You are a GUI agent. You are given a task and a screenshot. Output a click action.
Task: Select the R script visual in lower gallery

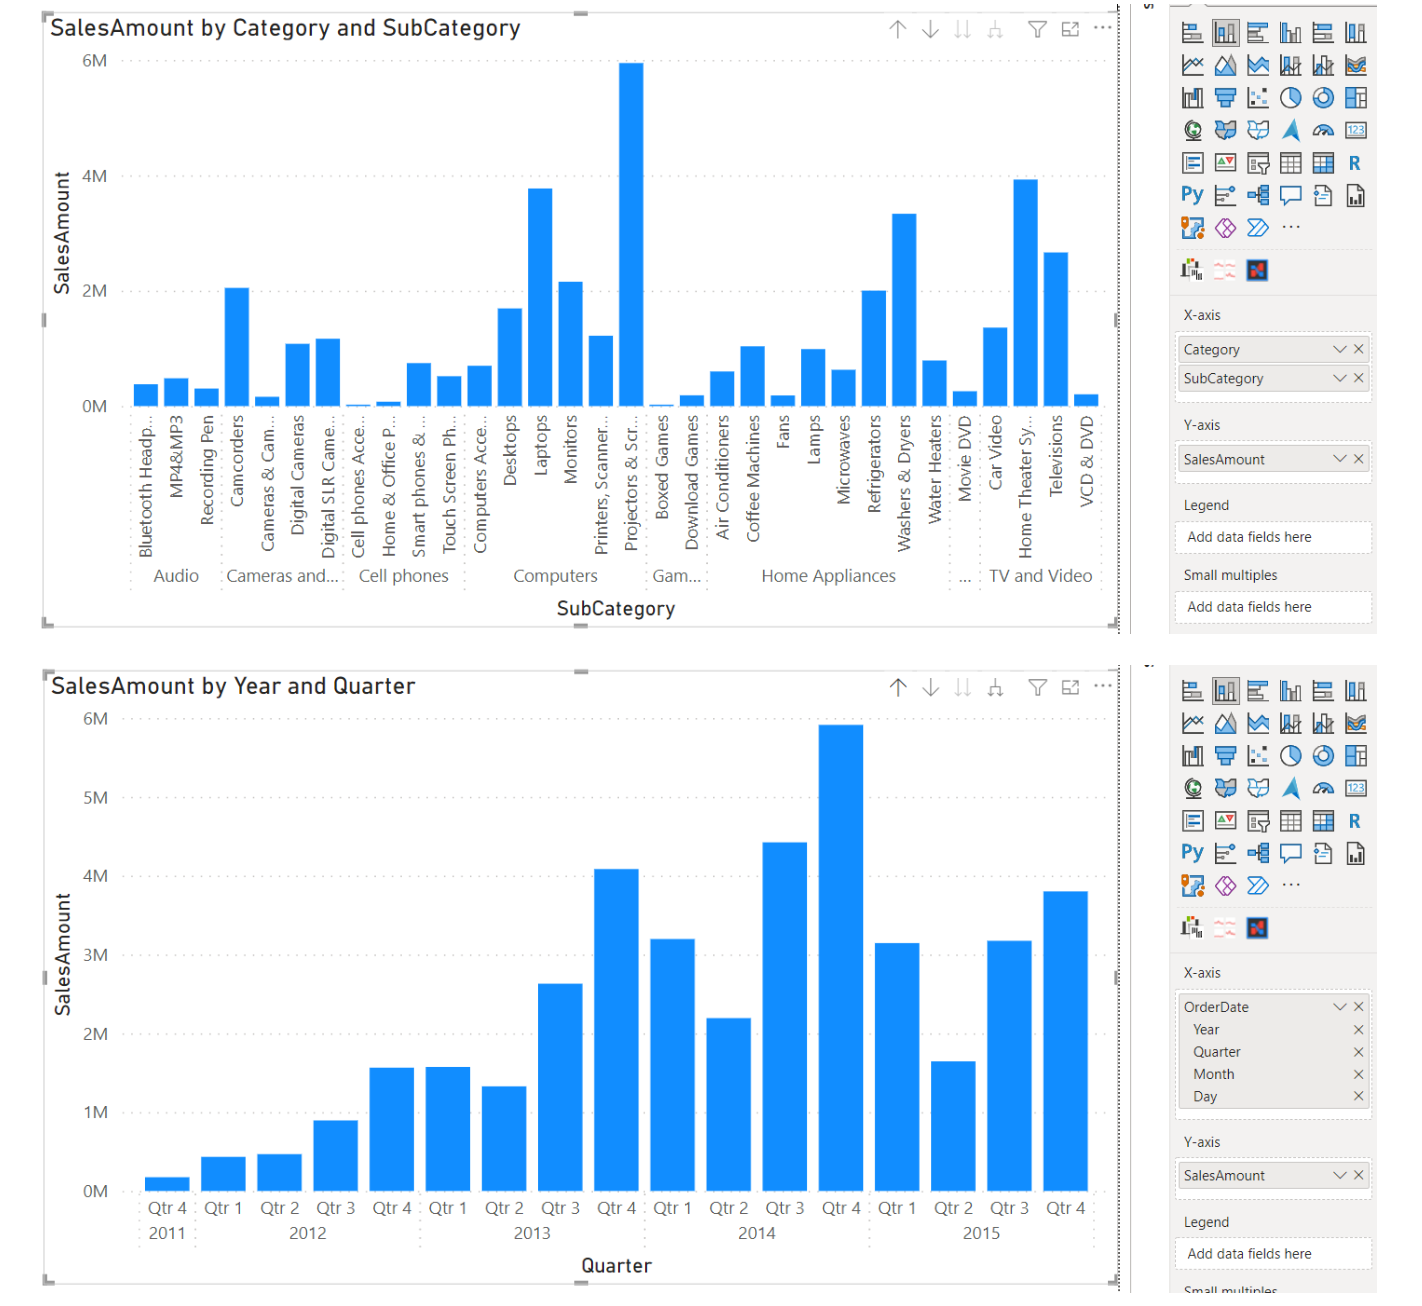pos(1355,822)
